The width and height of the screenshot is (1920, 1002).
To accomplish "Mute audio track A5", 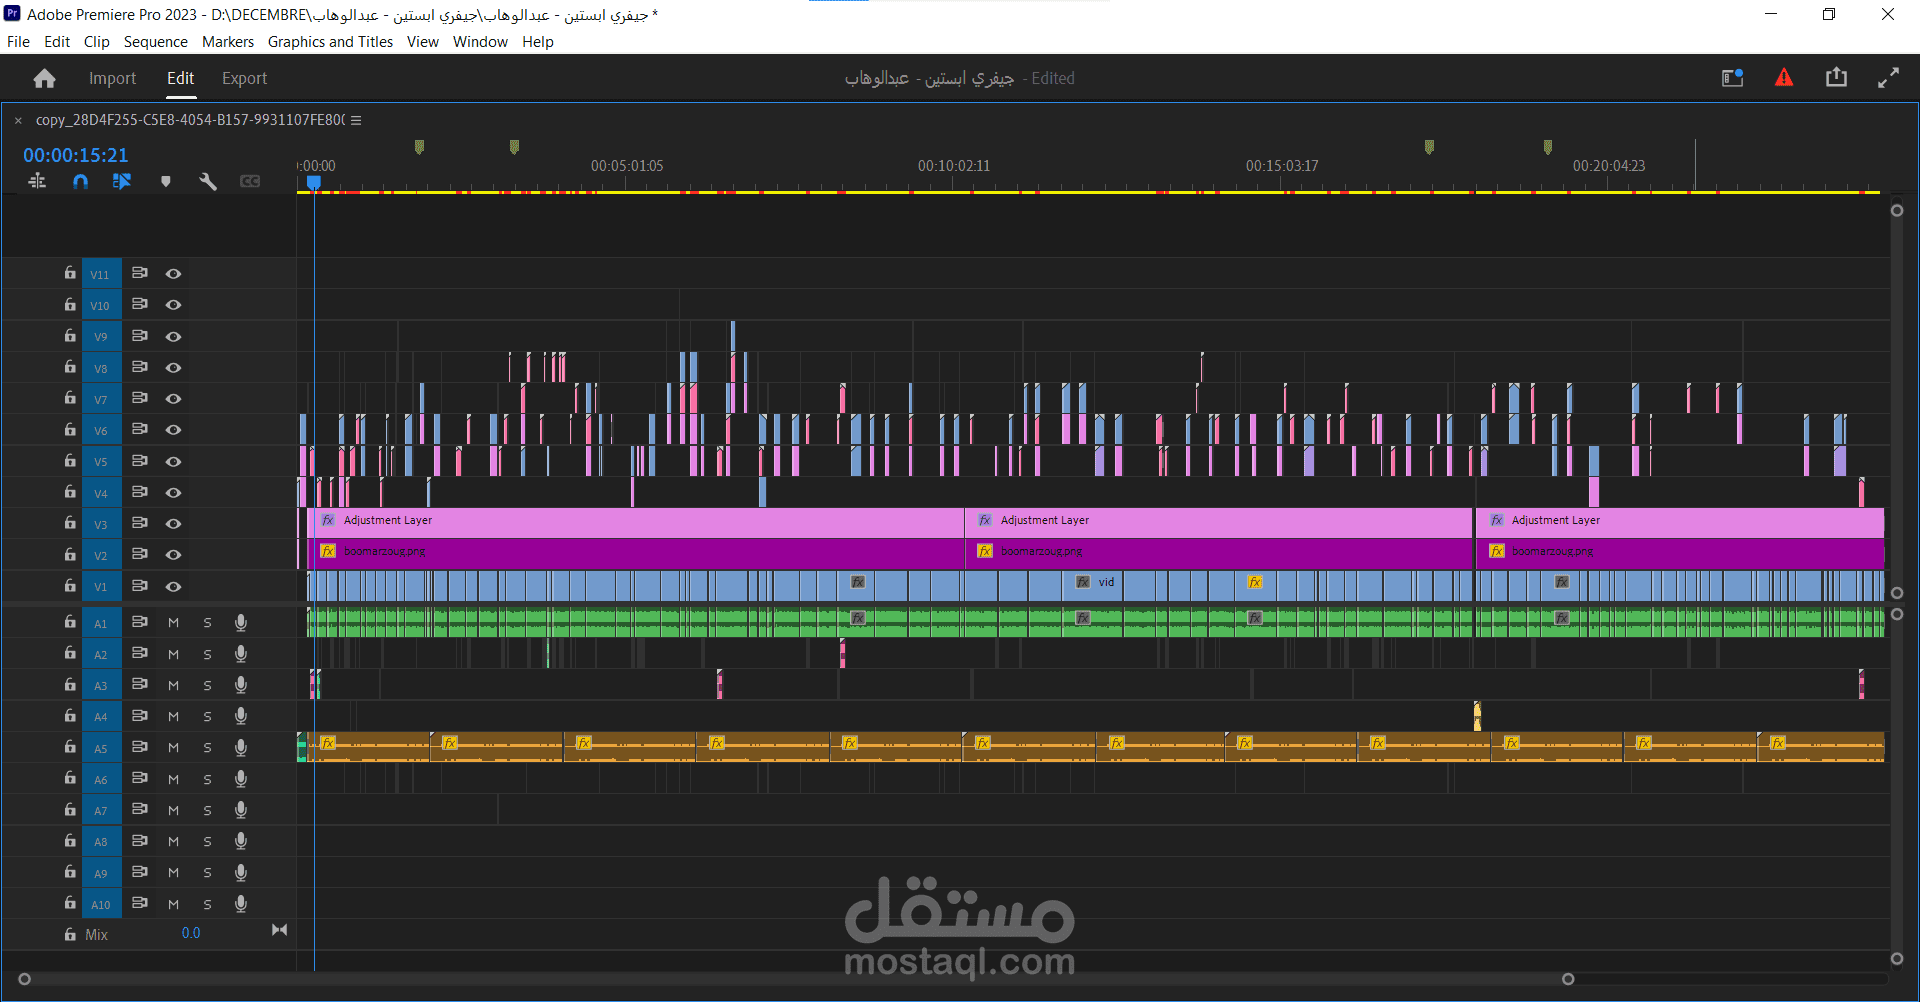I will click(x=174, y=747).
